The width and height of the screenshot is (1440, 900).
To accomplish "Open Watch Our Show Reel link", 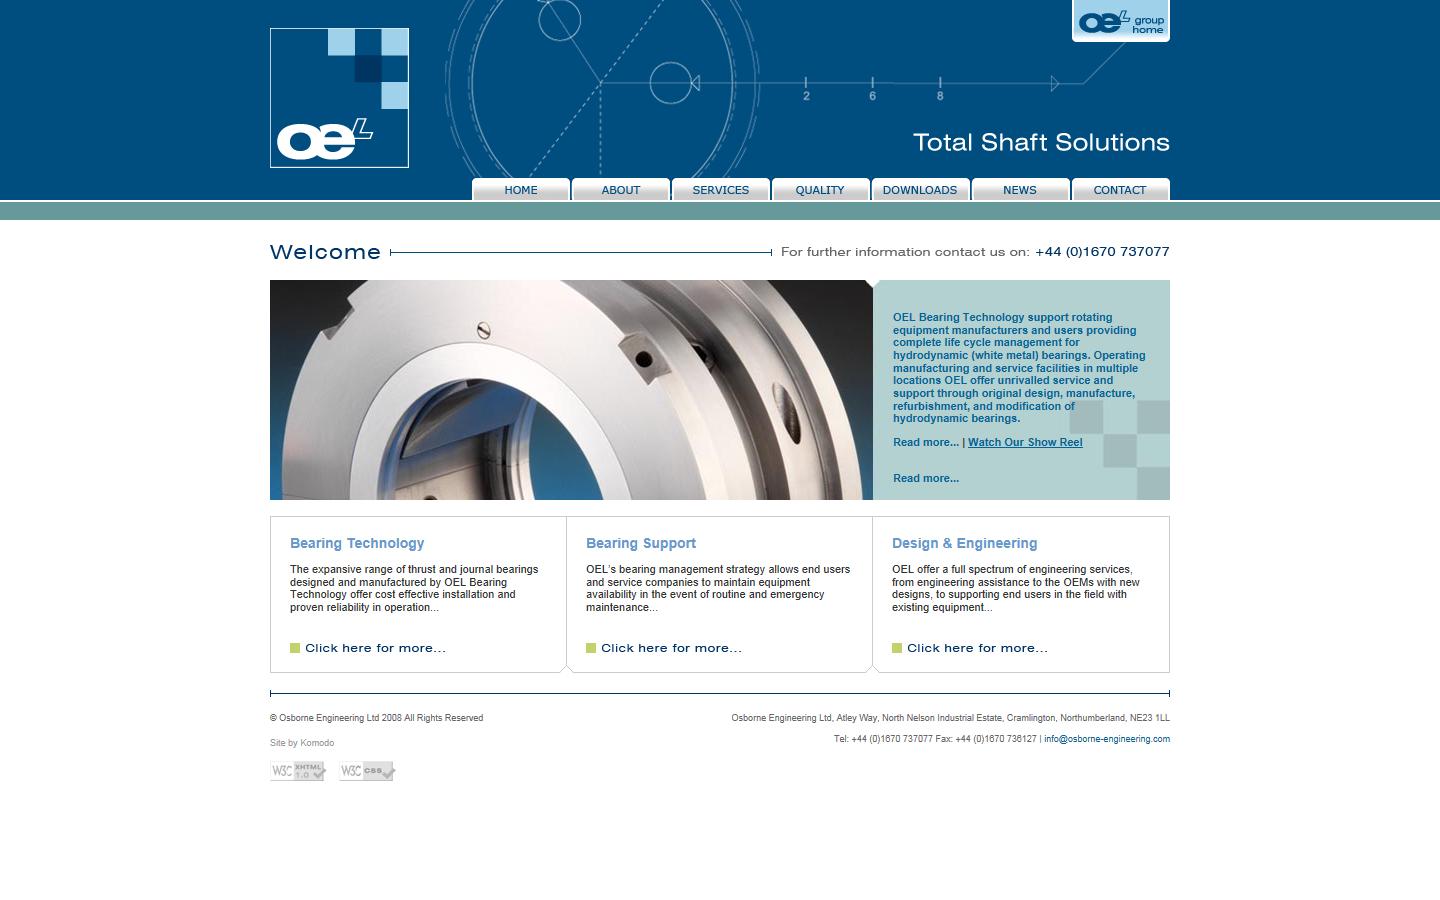I will coord(1025,442).
